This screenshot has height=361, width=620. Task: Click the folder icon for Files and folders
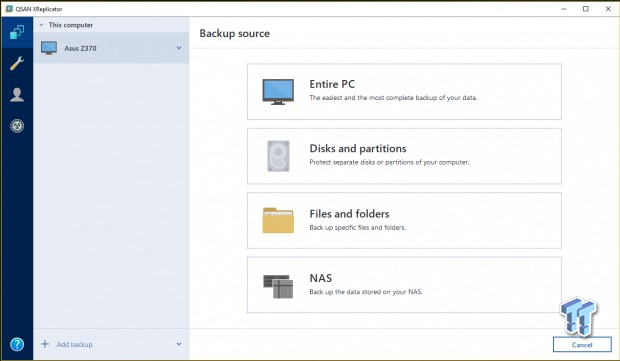point(278,221)
